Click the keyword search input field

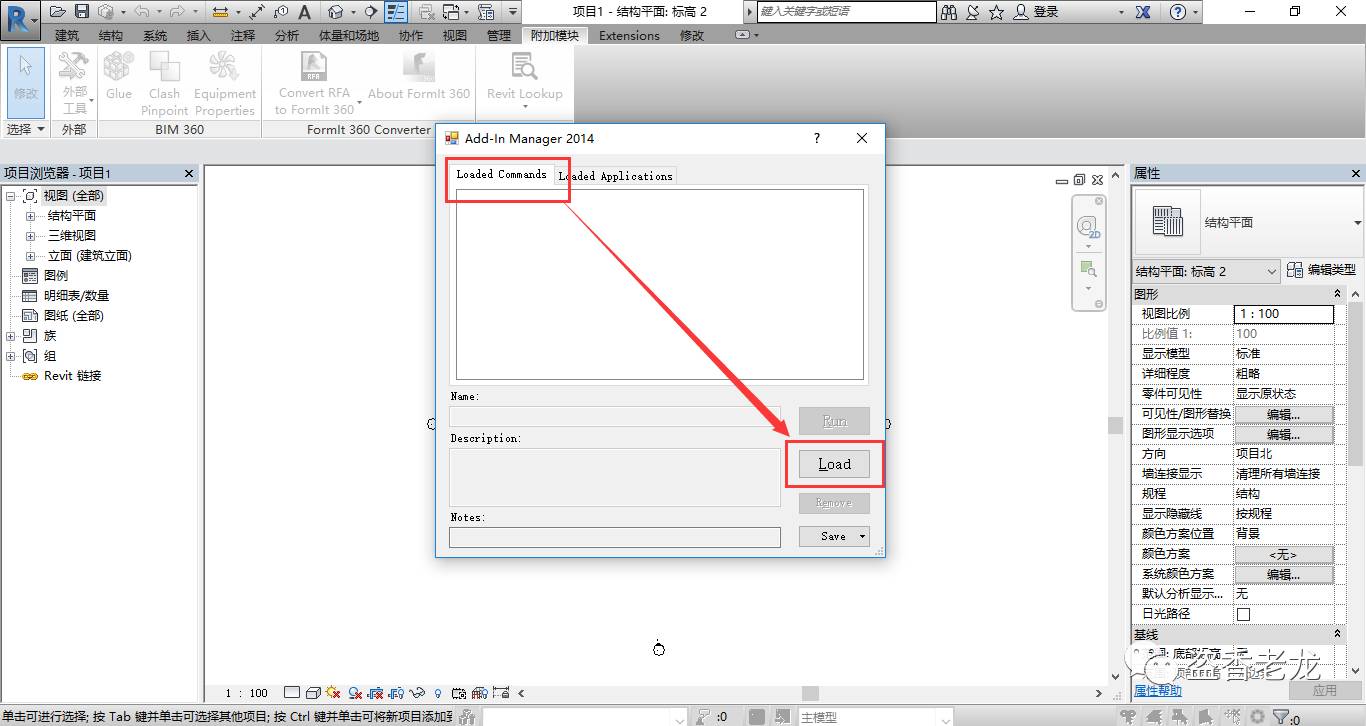click(x=846, y=12)
